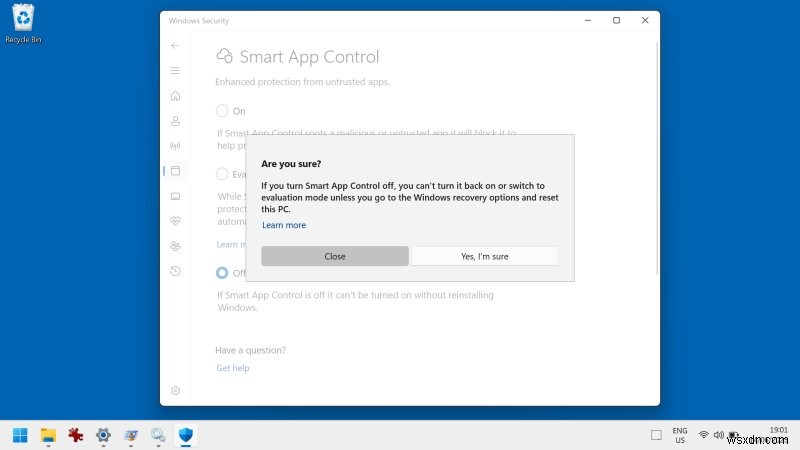This screenshot has width=800, height=450.
Task: Confirm with Yes, I'm sure button
Action: (x=485, y=256)
